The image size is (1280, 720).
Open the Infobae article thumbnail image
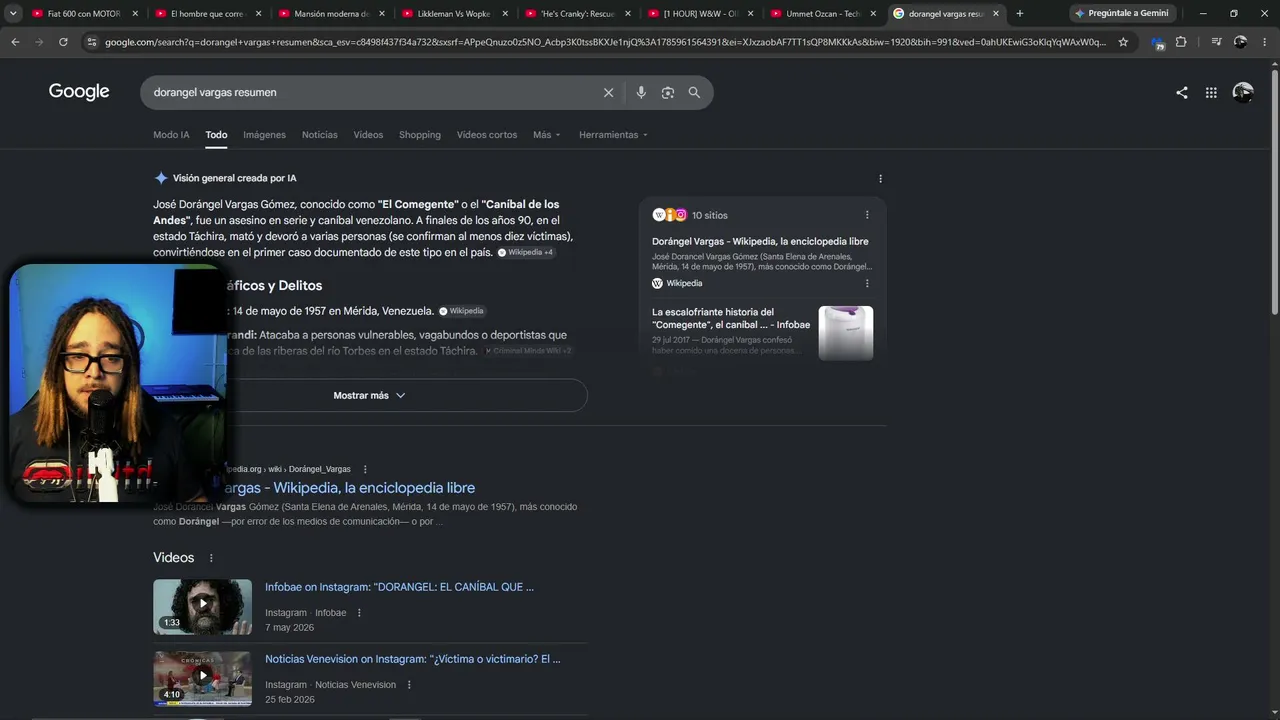pyautogui.click(x=846, y=333)
